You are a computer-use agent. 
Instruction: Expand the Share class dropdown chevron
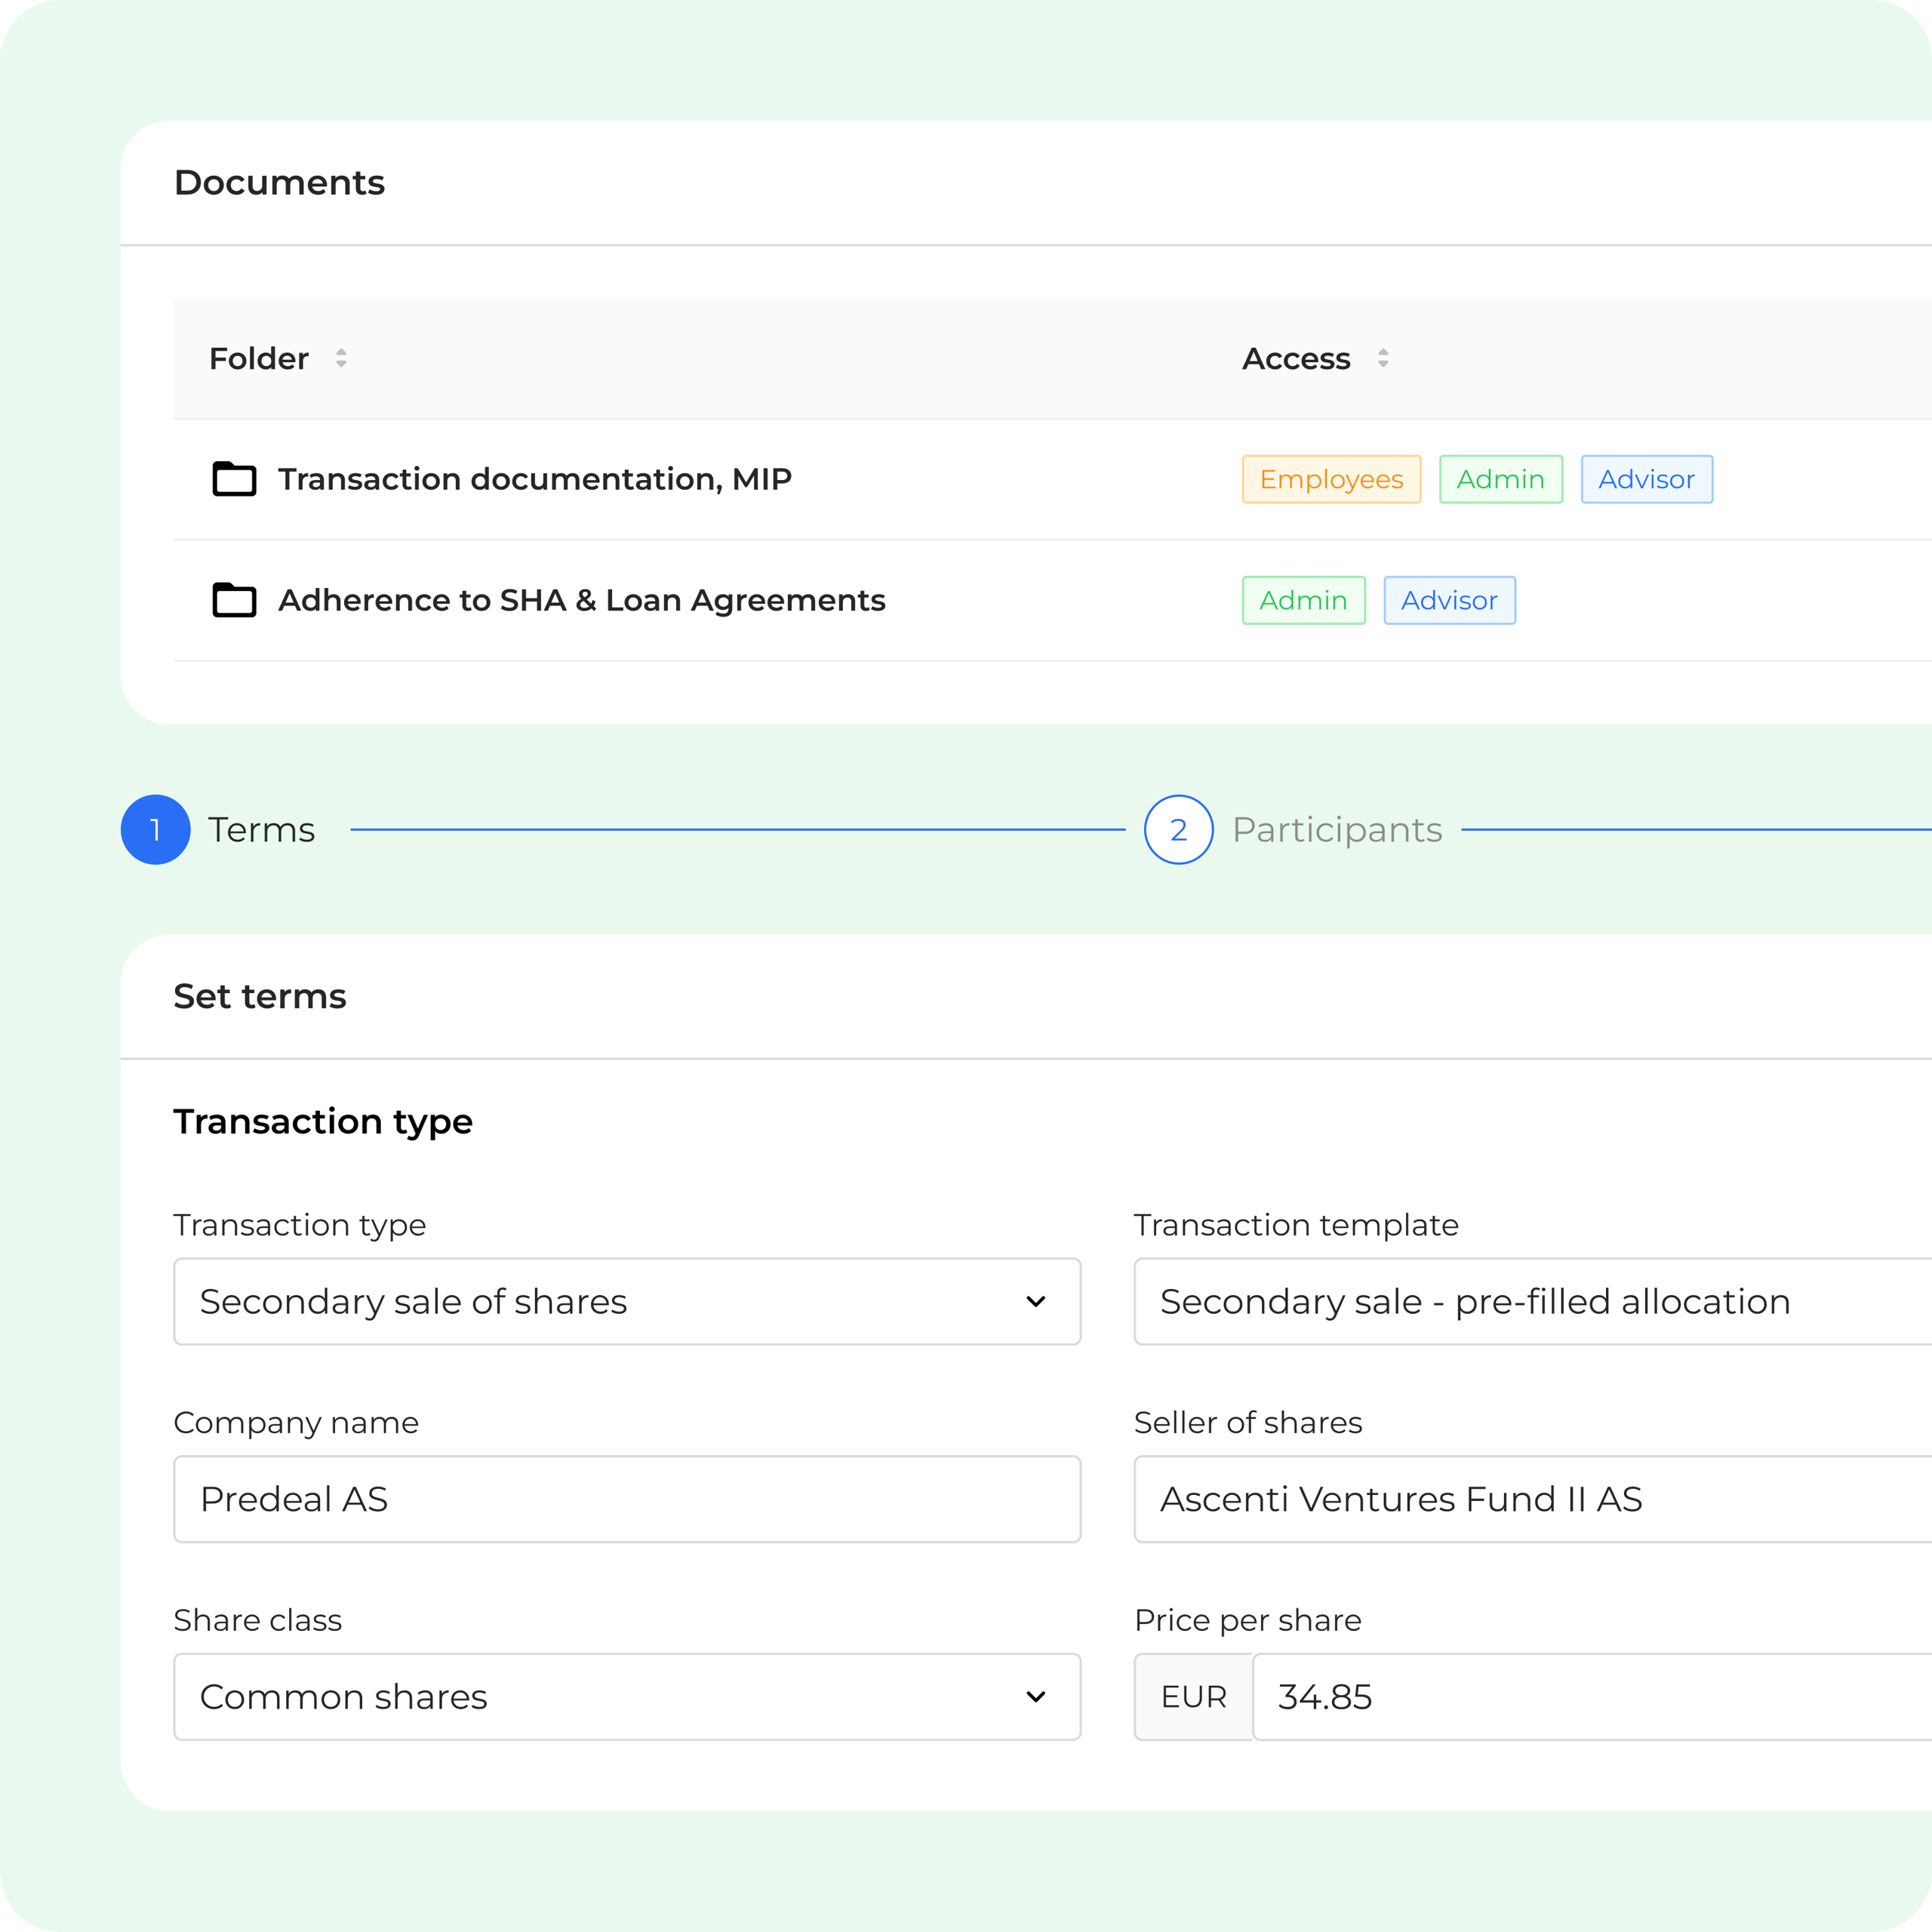[x=1036, y=1696]
